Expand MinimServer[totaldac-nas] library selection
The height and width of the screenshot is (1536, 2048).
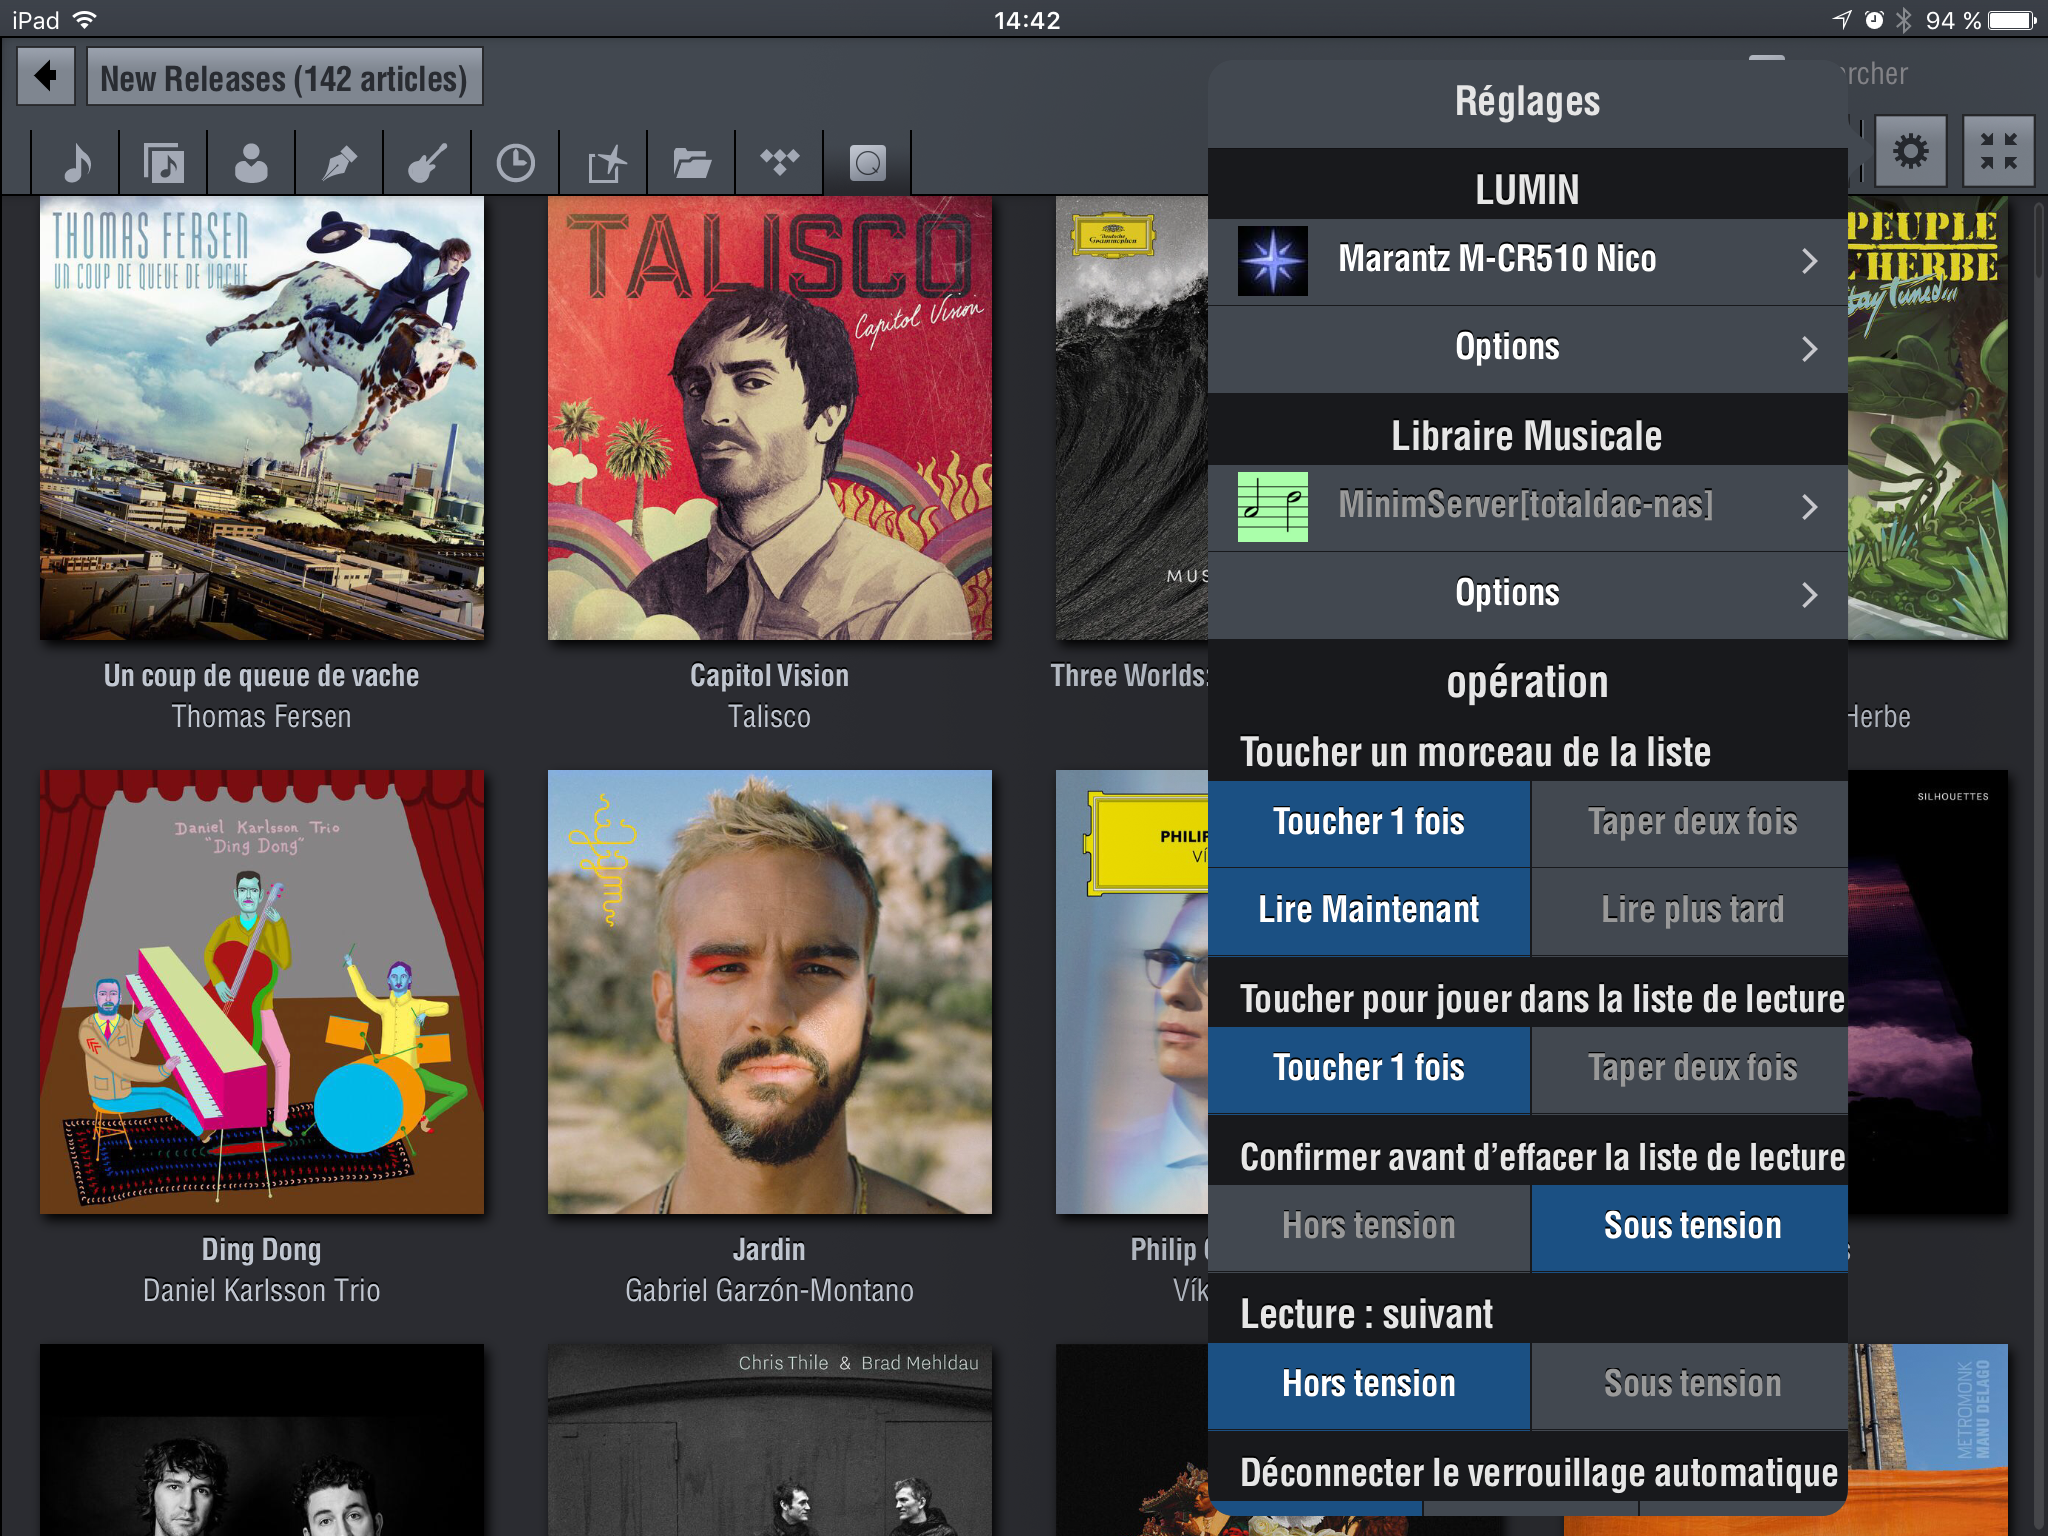pos(1527,507)
